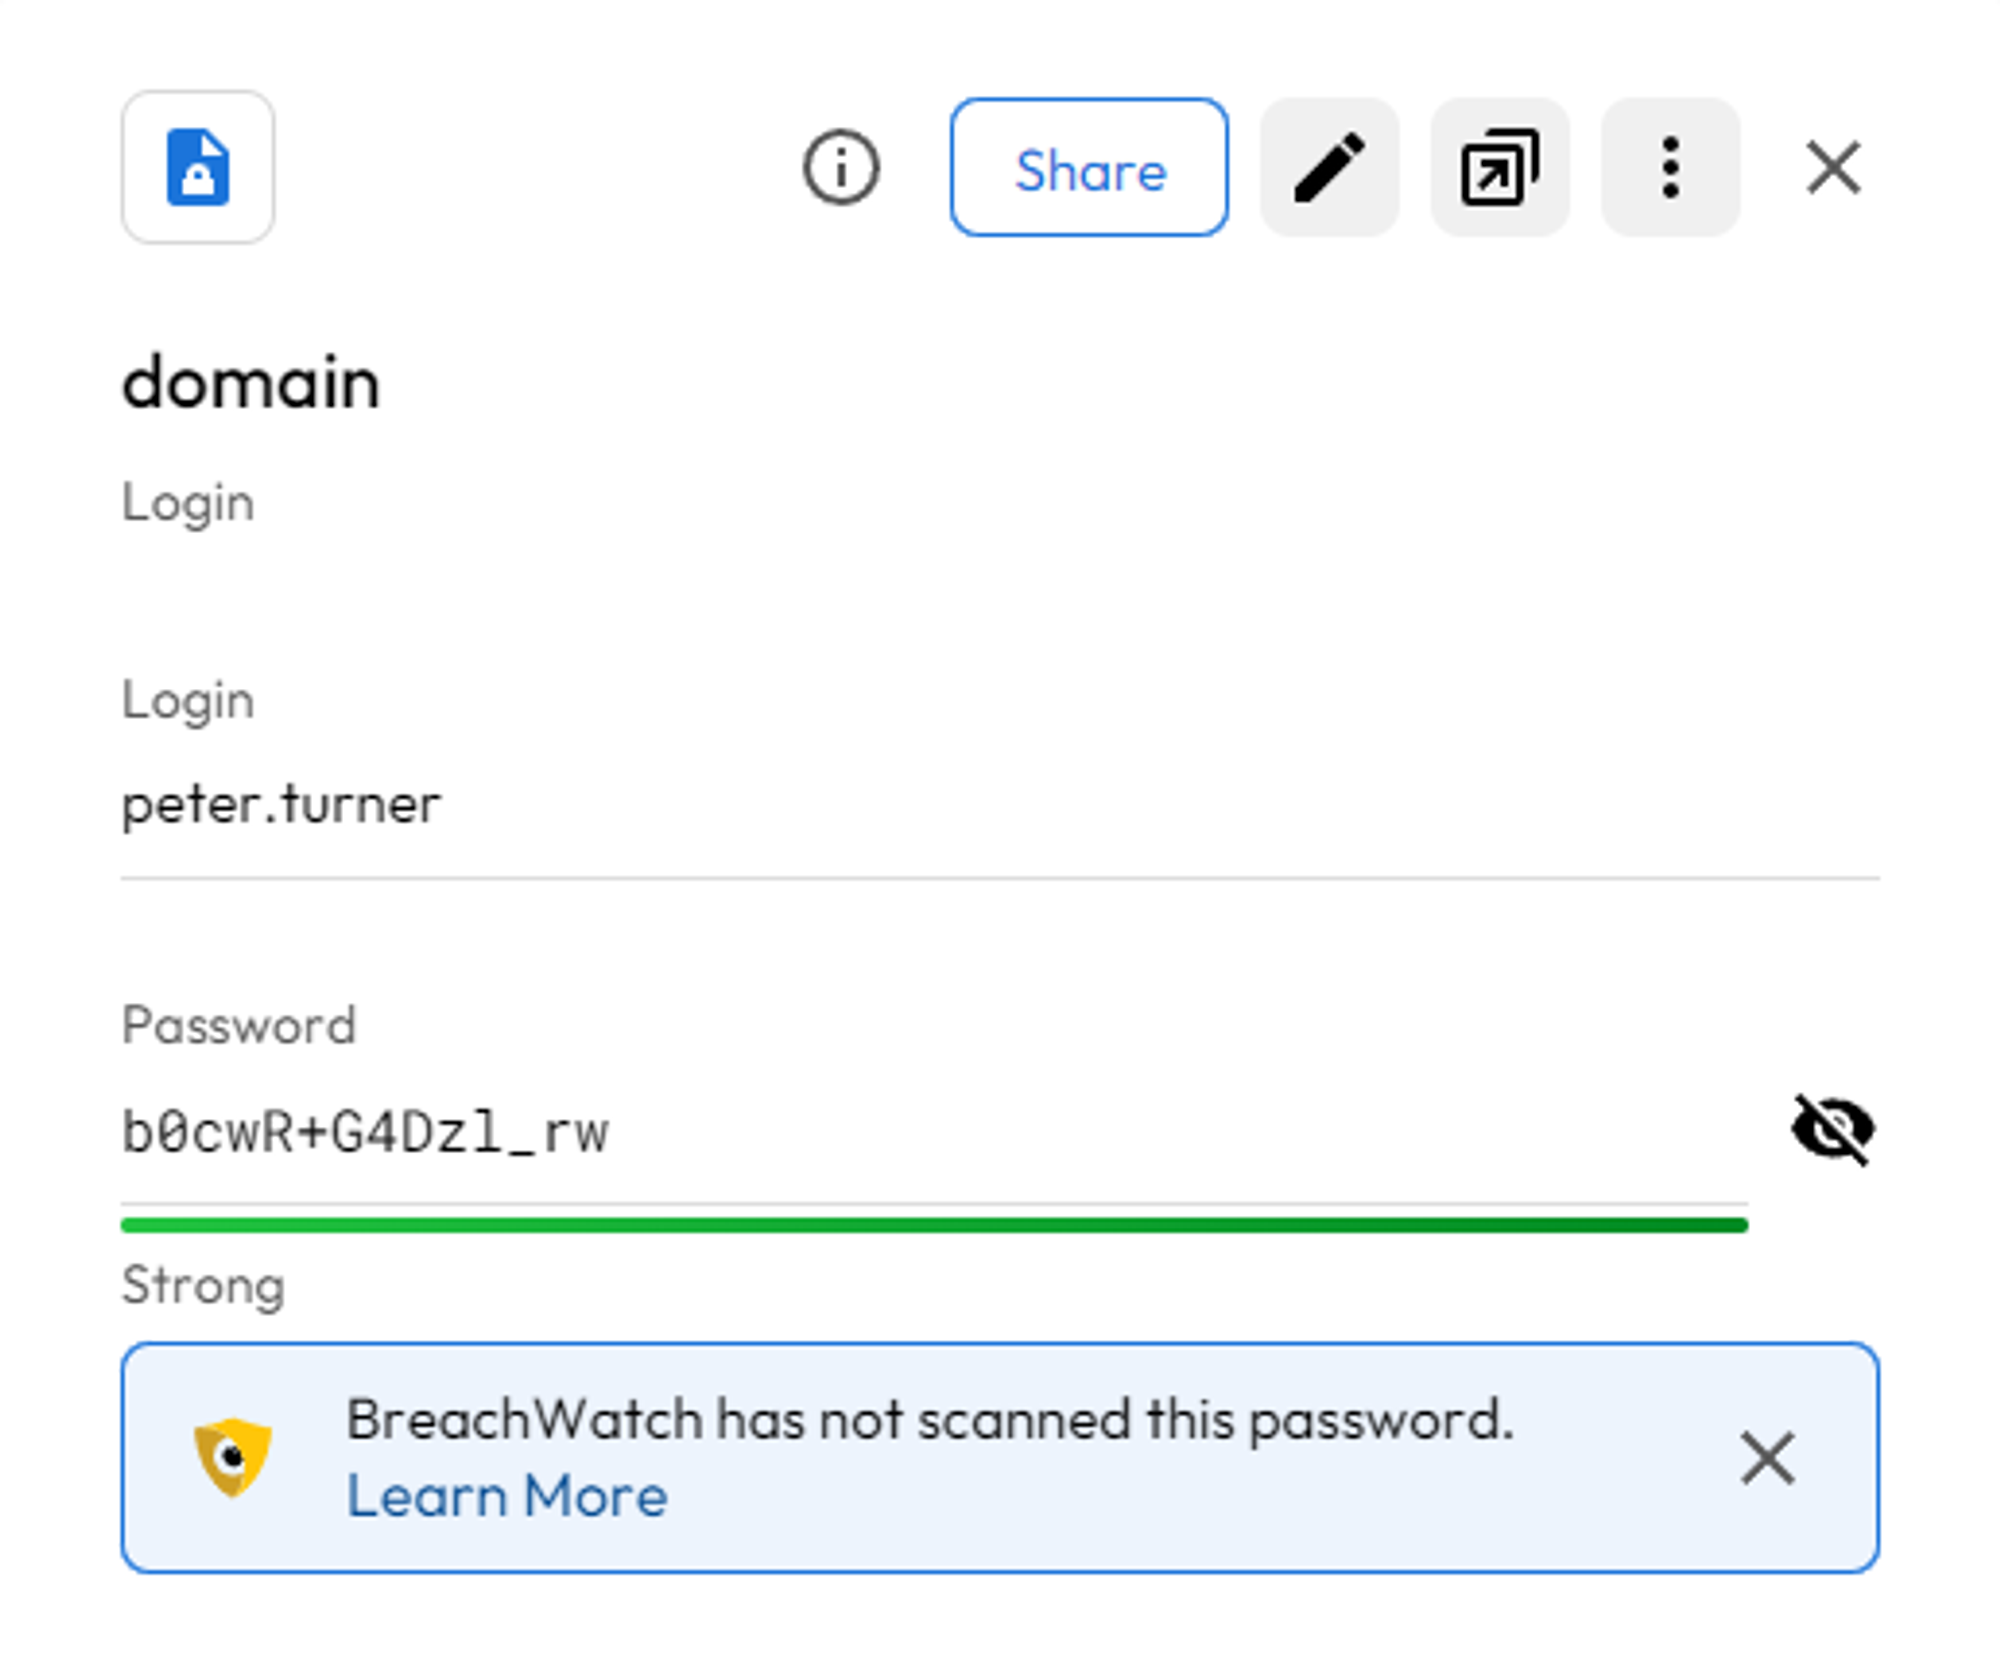The width and height of the screenshot is (2000, 1674).
Task: Click the revealed password text
Action: [365, 1133]
